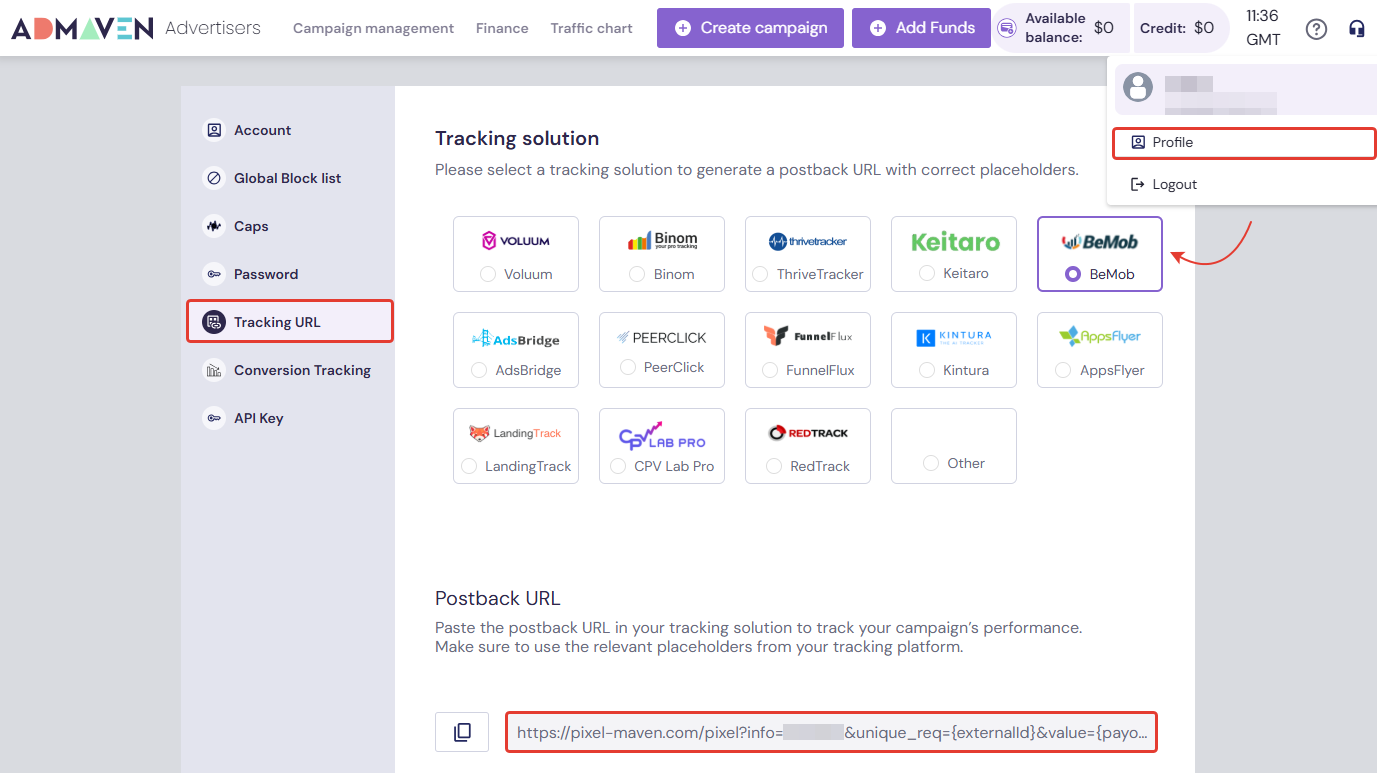Screen dimensions: 1377x773
Task: Select the LandingTrack radio button
Action: (x=469, y=466)
